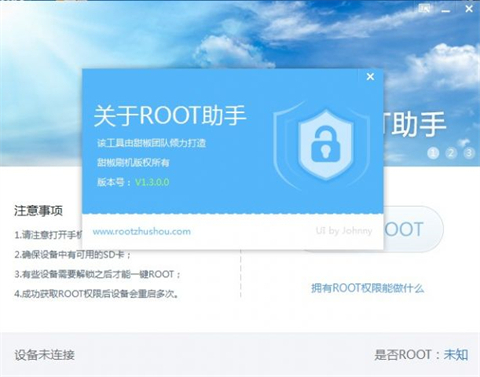The image size is (480, 377).
Task: Minimize the ROOT助手 main window
Action: (x=446, y=10)
